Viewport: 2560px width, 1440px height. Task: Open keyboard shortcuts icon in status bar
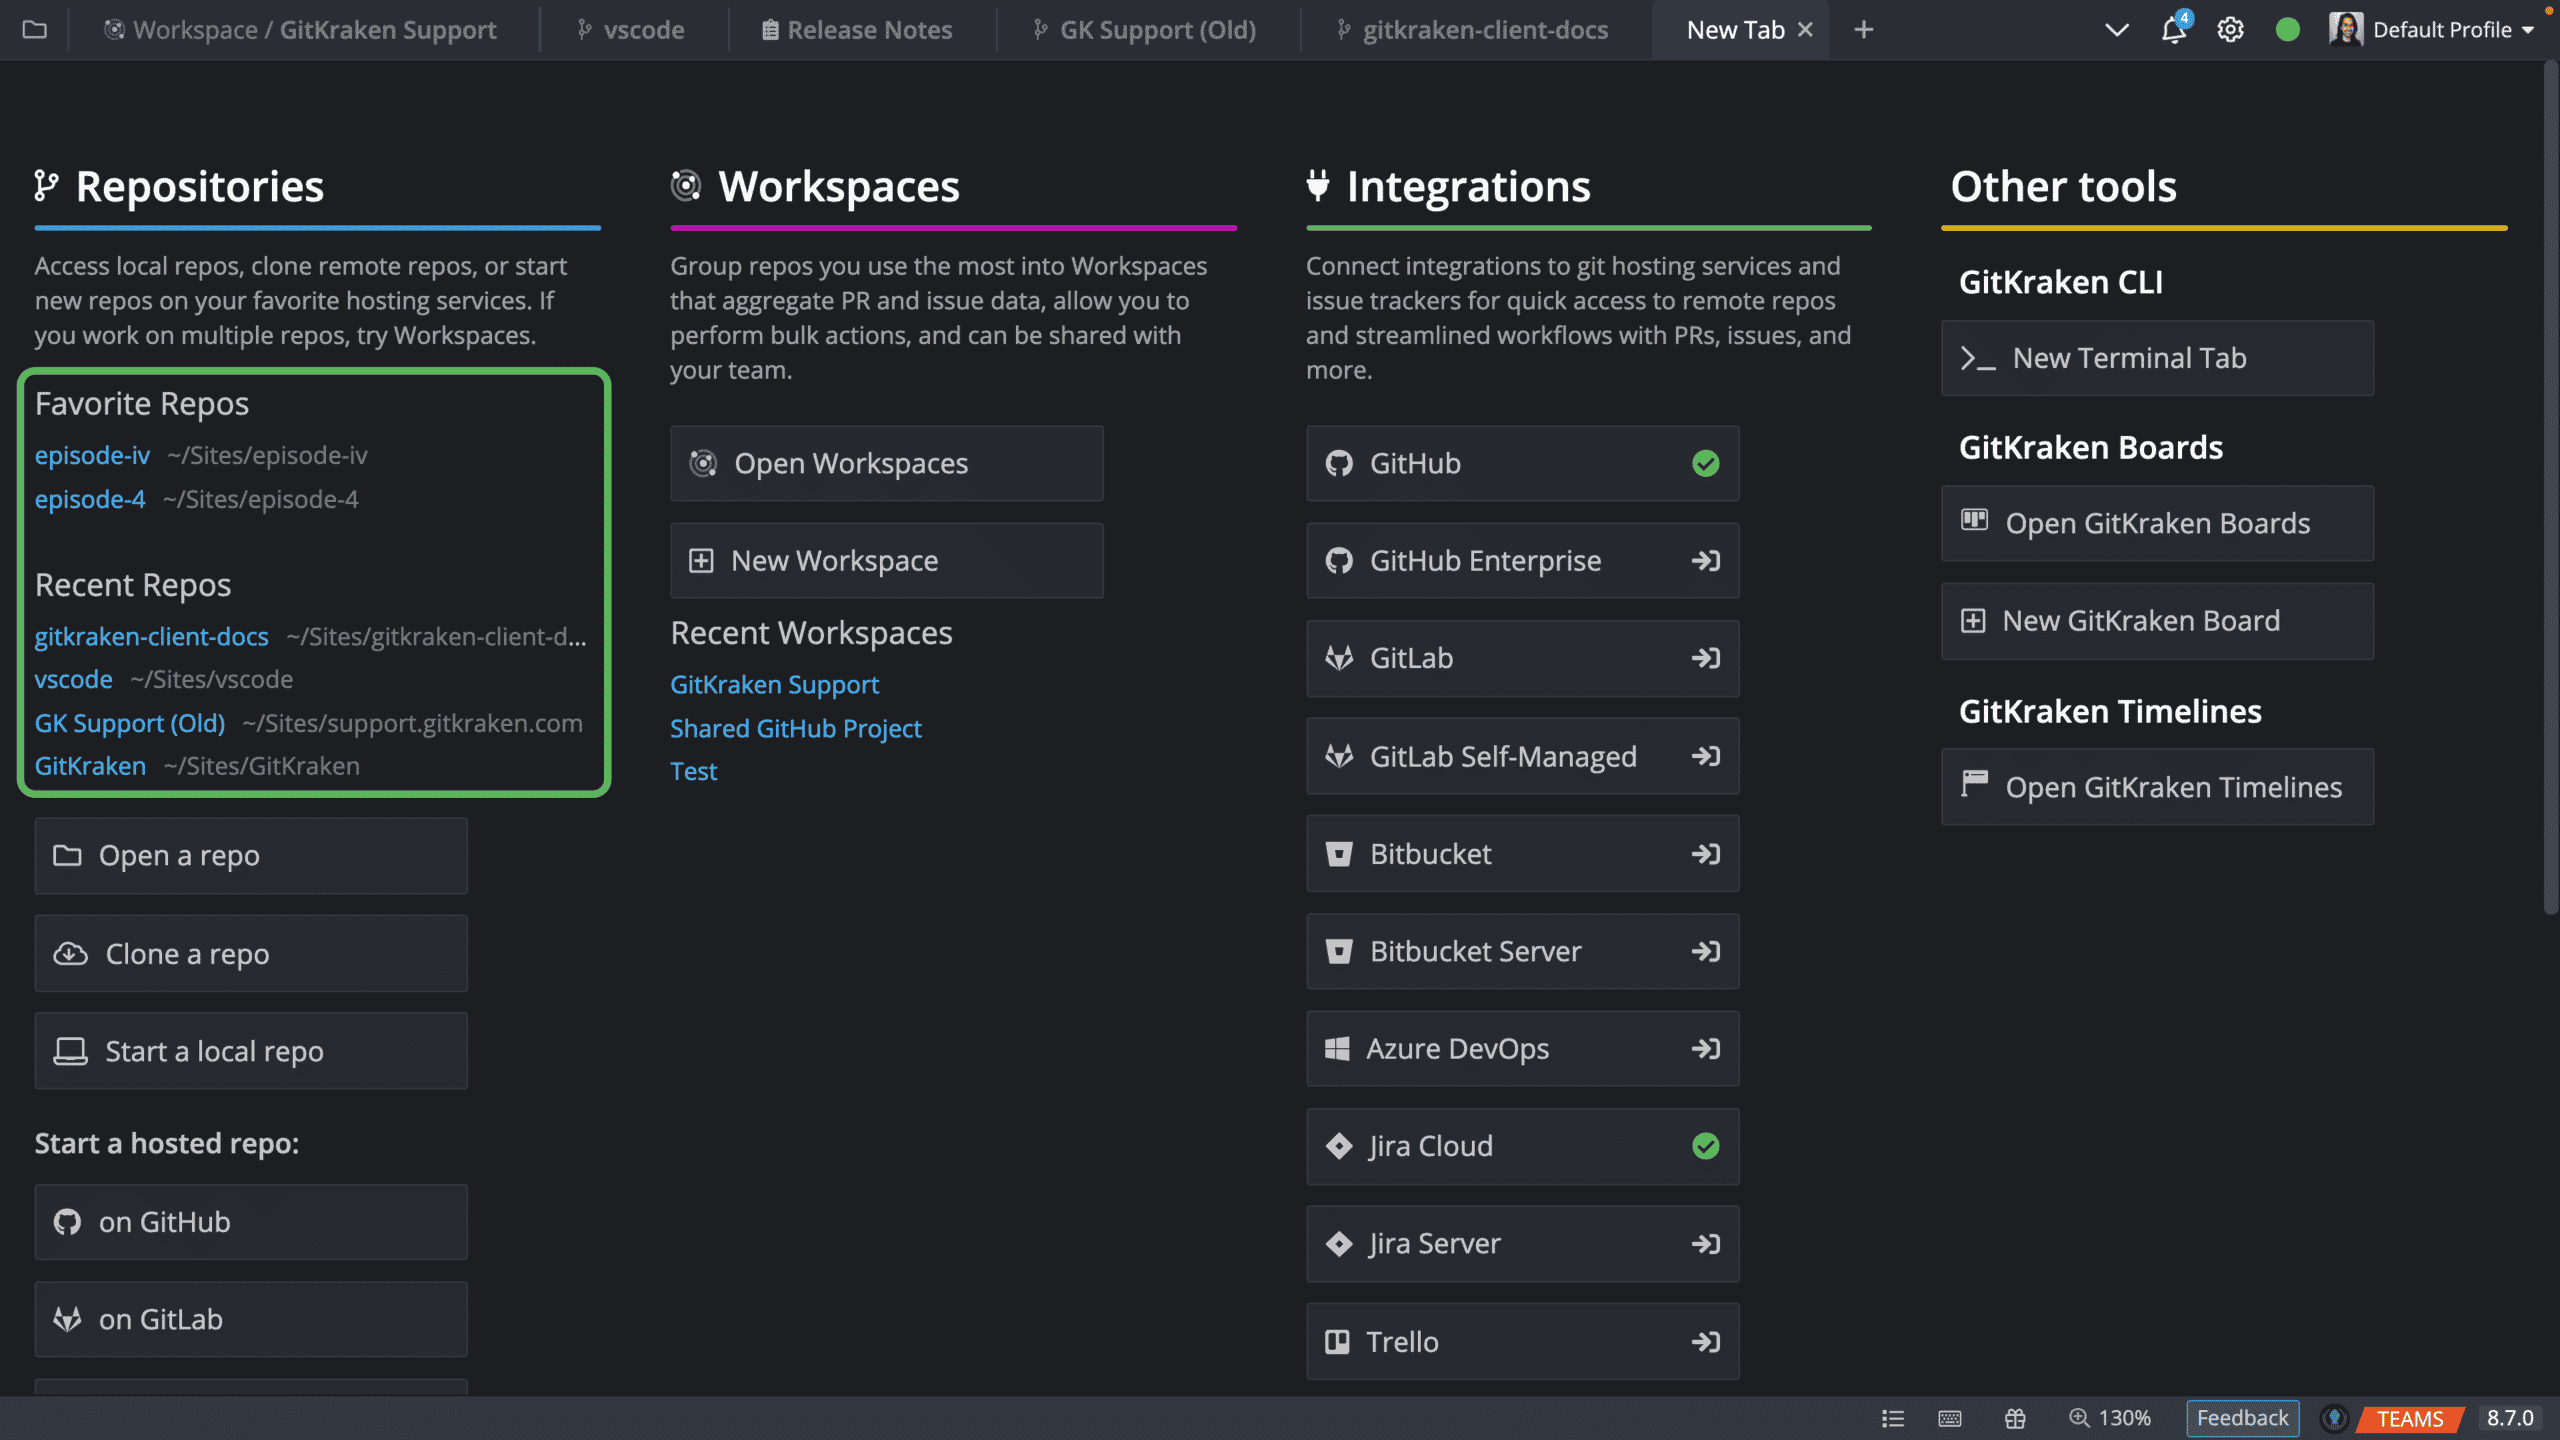pyautogui.click(x=1950, y=1419)
